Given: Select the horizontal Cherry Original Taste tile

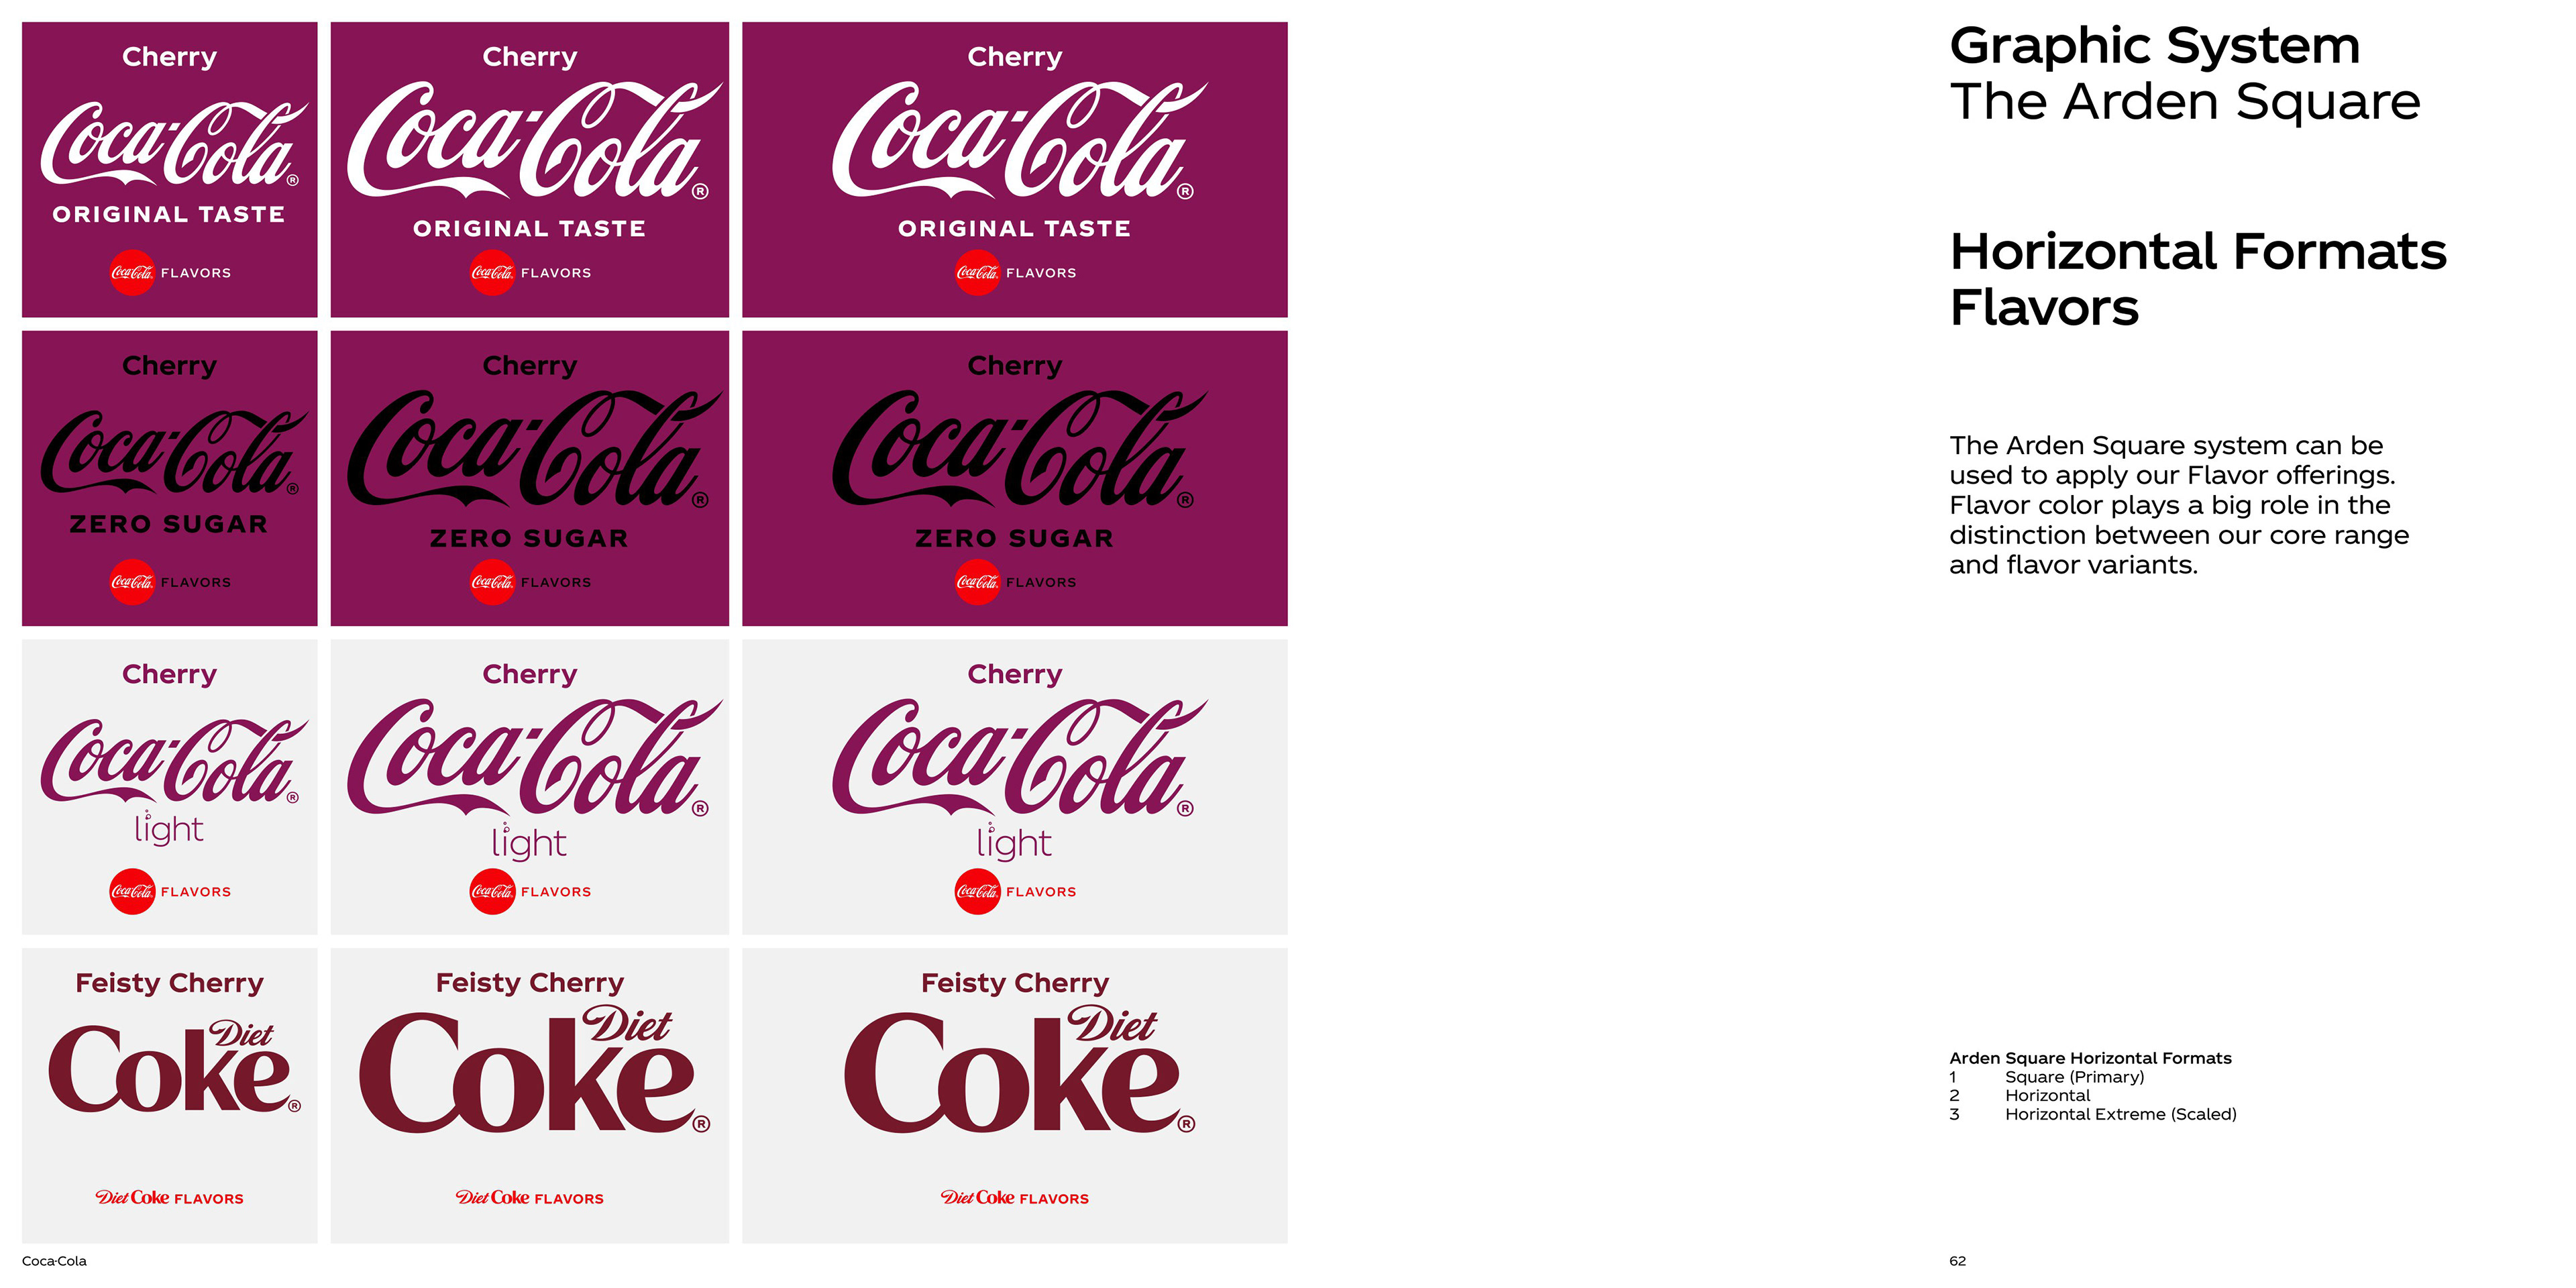Looking at the screenshot, I should coord(529,170).
